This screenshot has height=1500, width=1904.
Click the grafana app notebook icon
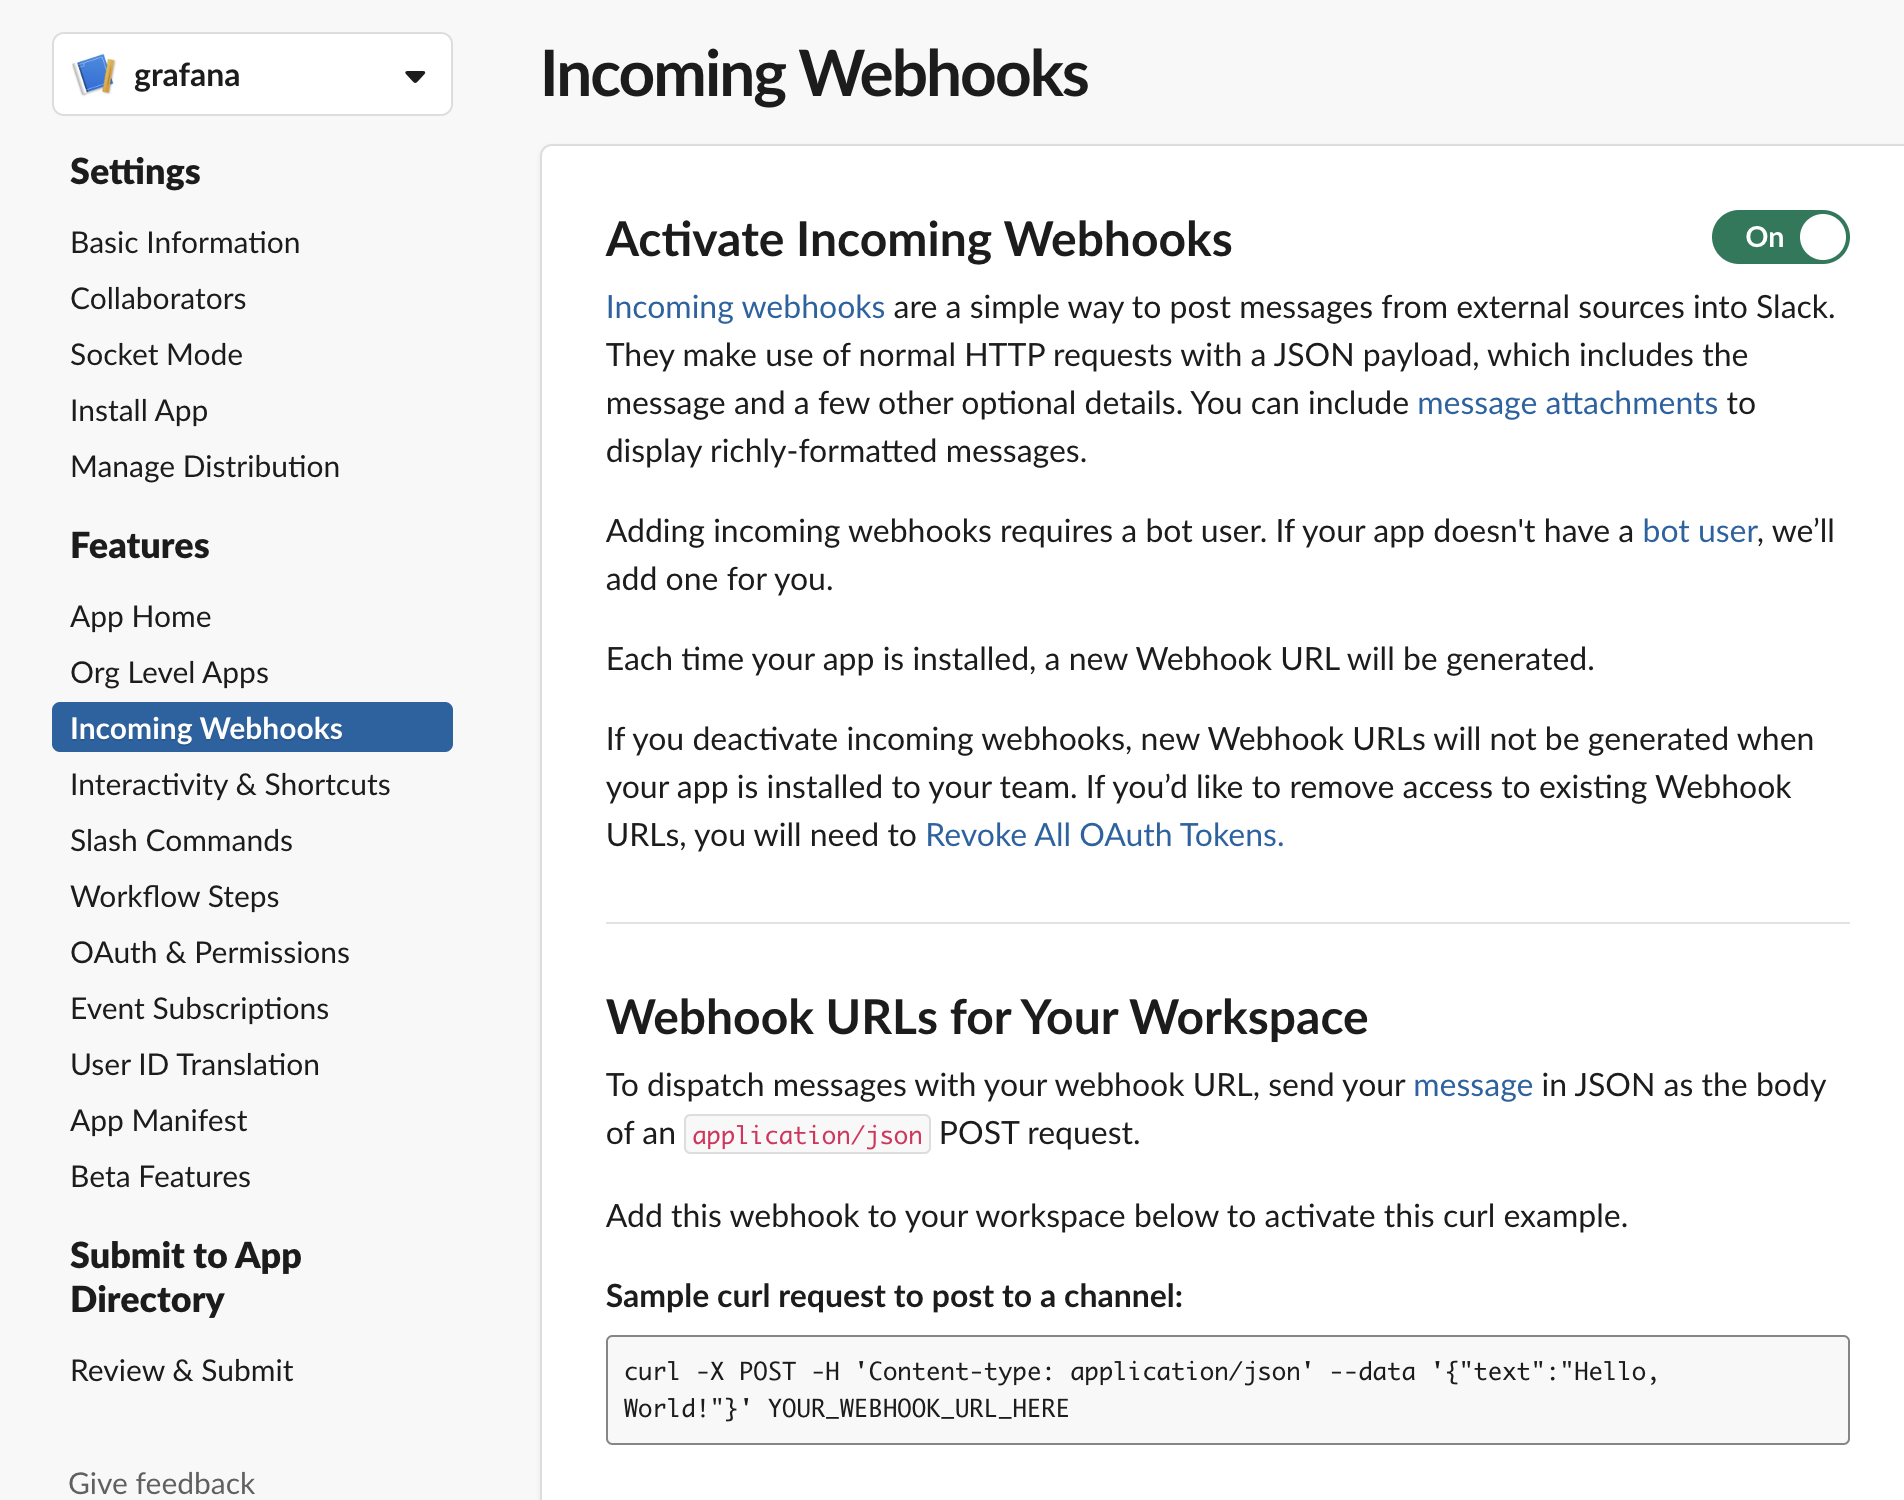click(x=95, y=75)
